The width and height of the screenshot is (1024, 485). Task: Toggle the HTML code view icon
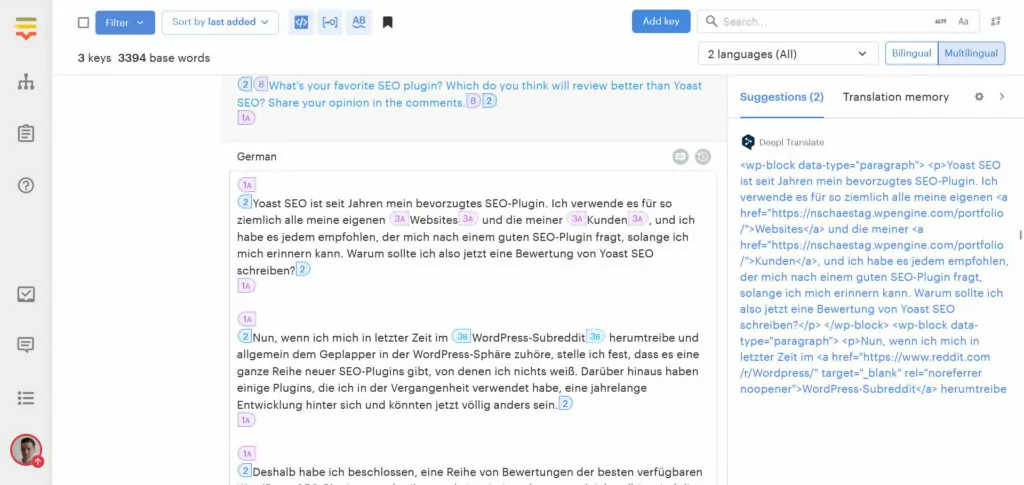click(301, 22)
